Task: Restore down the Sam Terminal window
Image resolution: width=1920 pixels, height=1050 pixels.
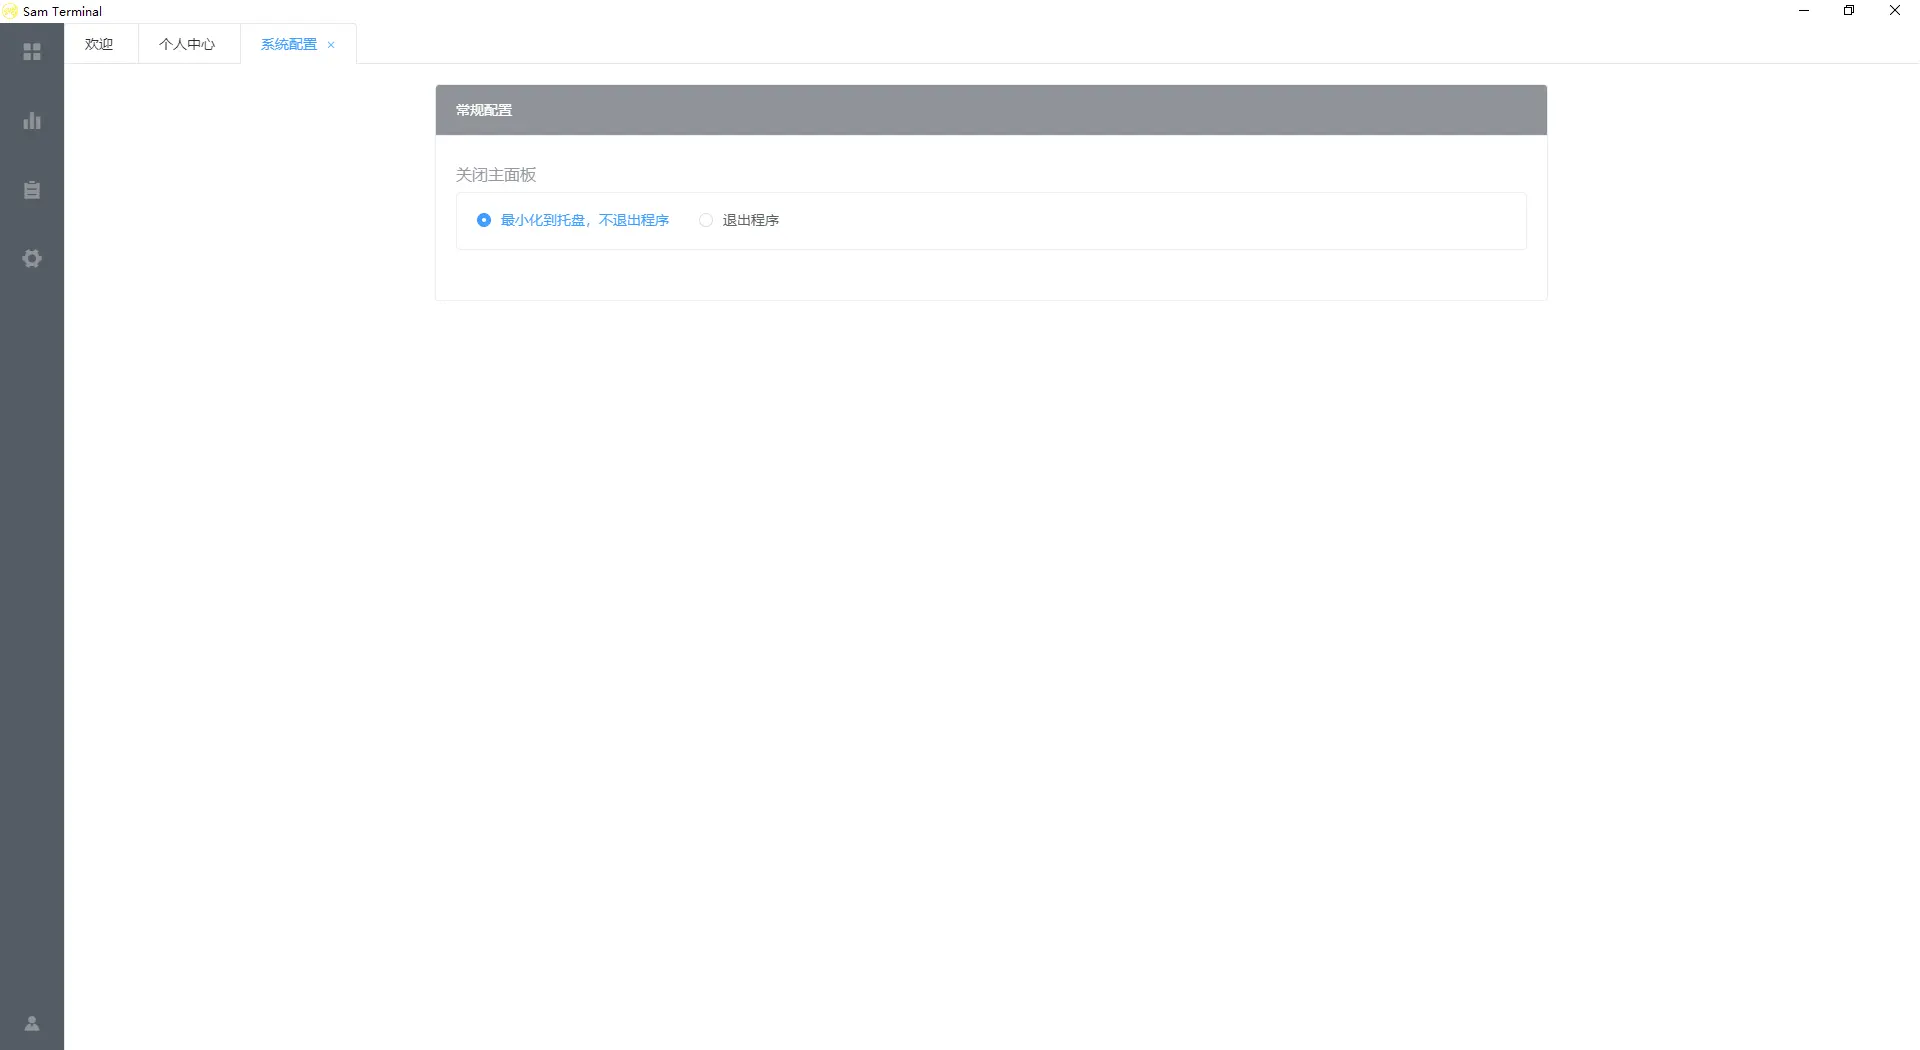Action: 1849,11
